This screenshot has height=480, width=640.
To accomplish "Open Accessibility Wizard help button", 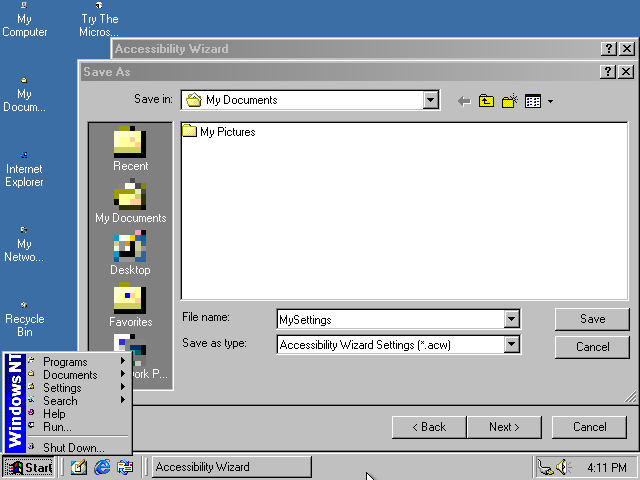I will point(609,49).
